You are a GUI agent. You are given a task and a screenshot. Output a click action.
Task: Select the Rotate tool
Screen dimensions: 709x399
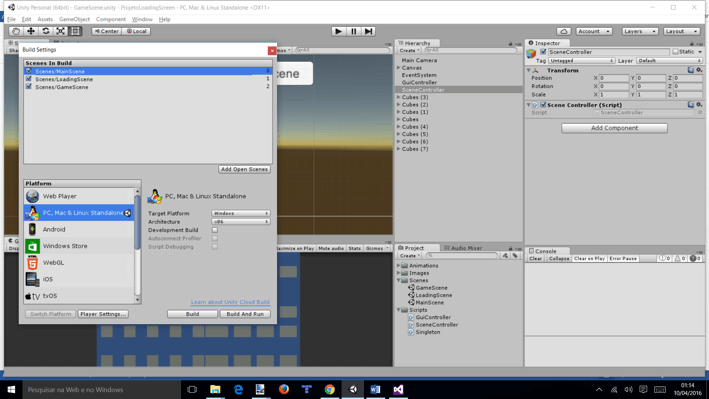(46, 31)
